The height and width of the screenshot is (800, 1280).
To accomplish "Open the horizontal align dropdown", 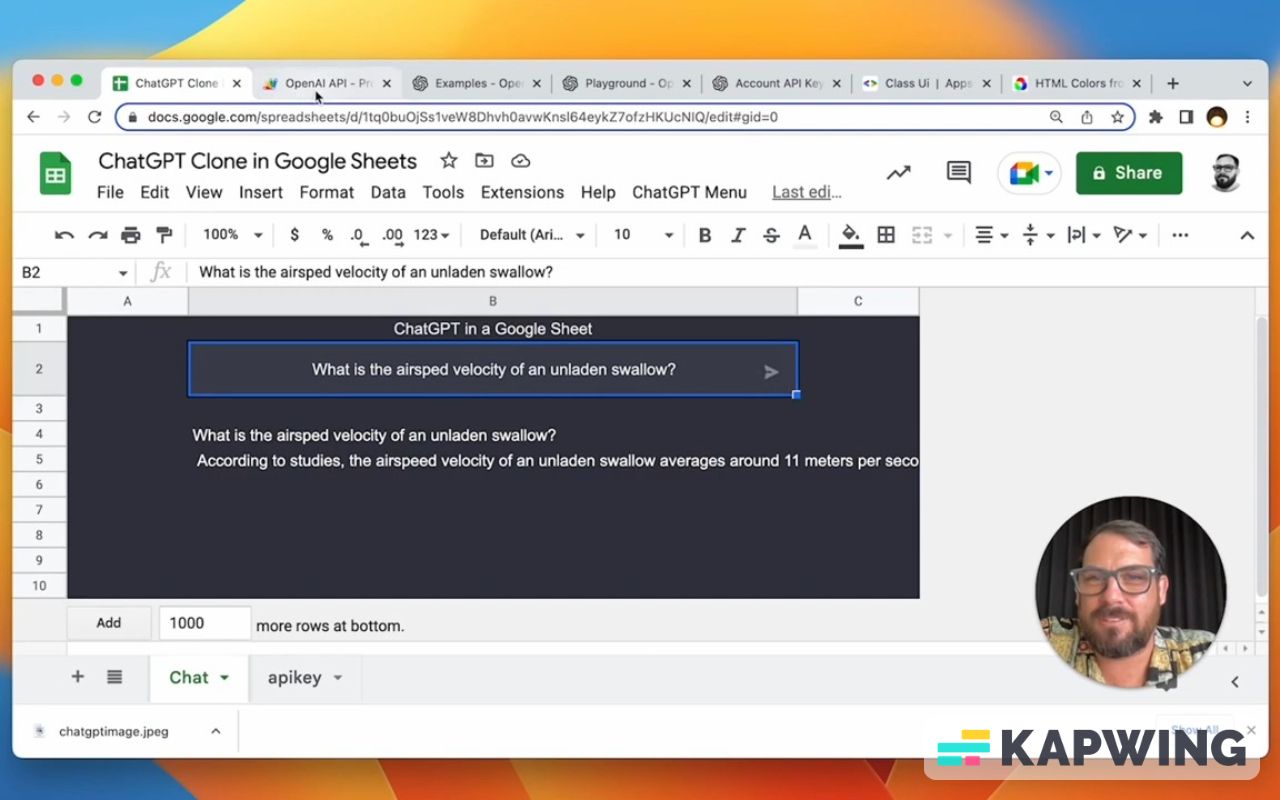I will tap(991, 235).
